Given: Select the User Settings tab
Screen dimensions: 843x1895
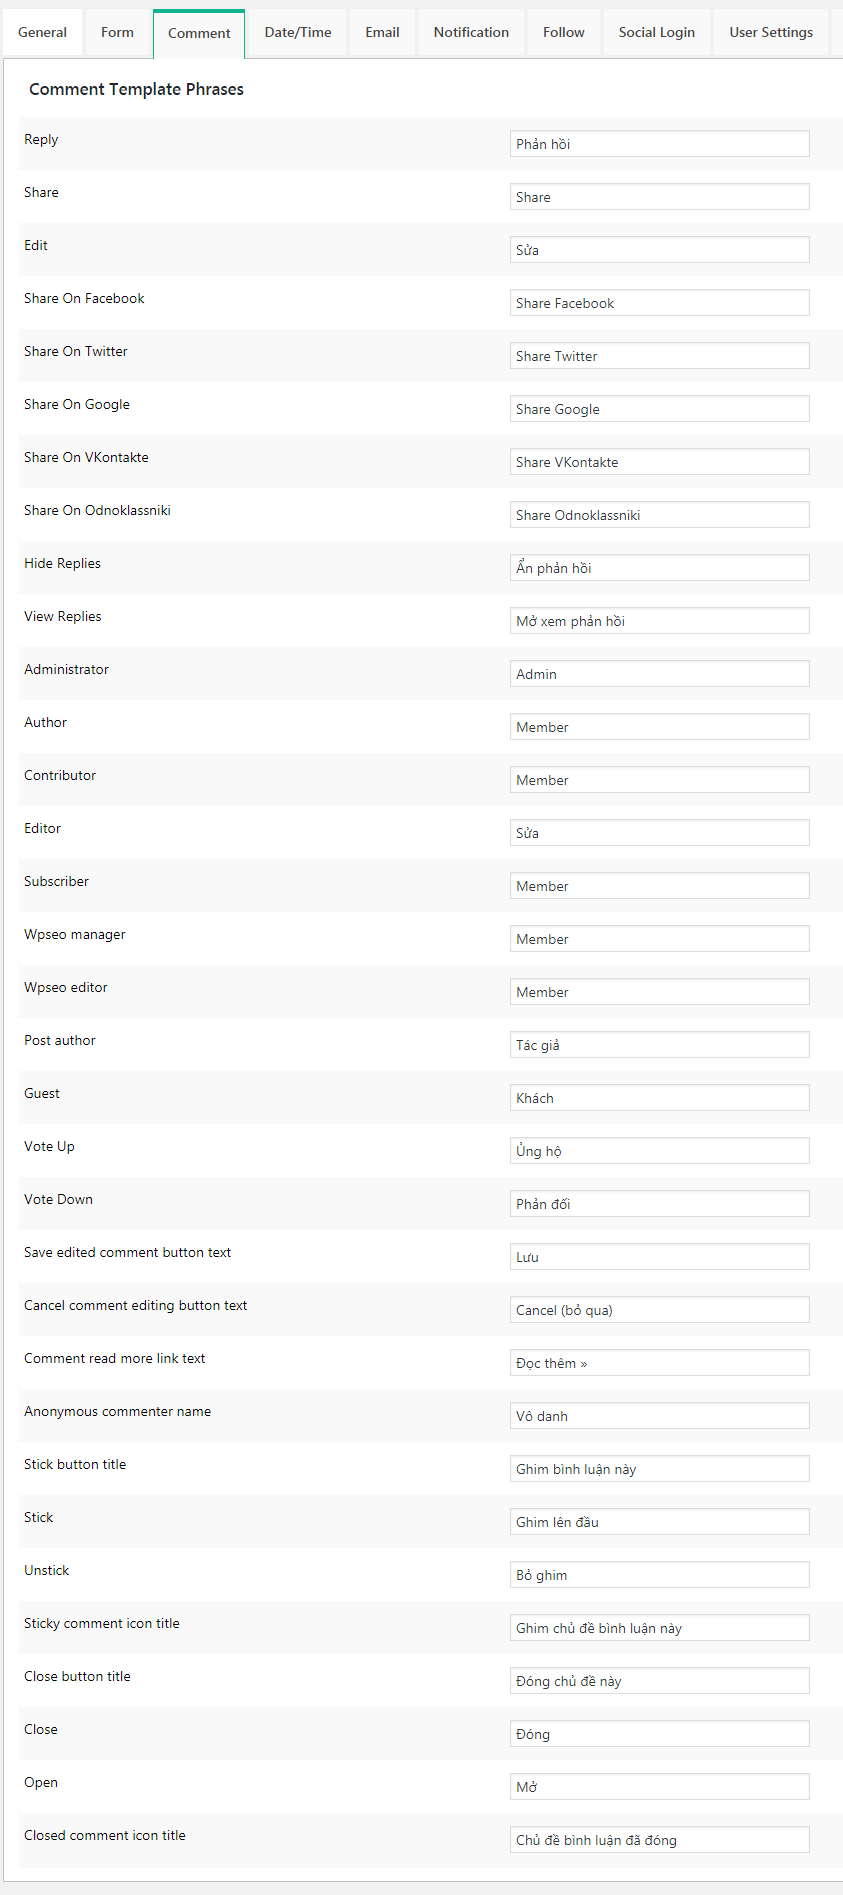Looking at the screenshot, I should pyautogui.click(x=771, y=32).
